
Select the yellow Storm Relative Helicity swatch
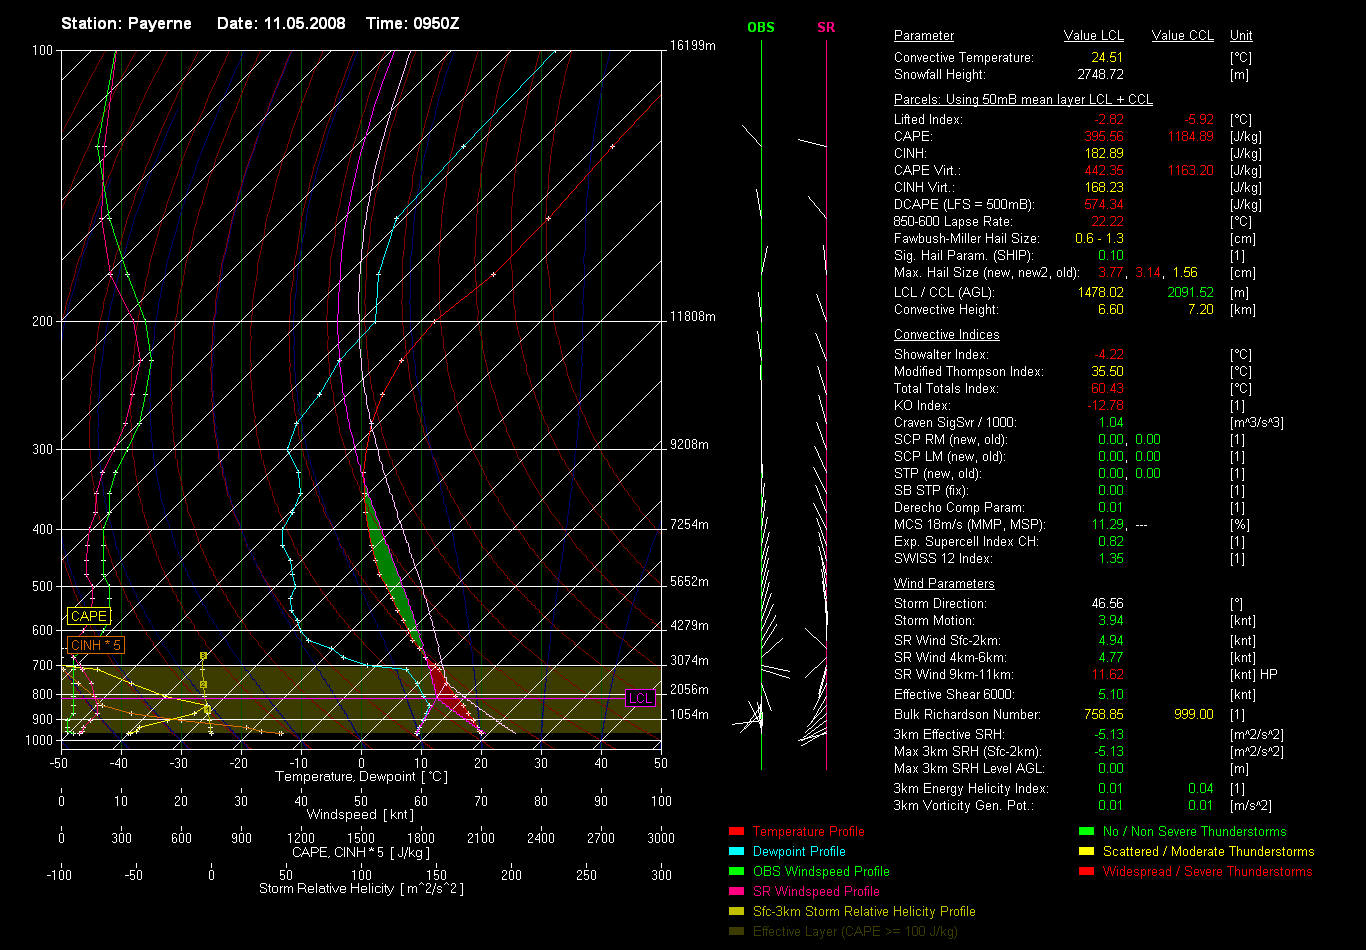736,911
